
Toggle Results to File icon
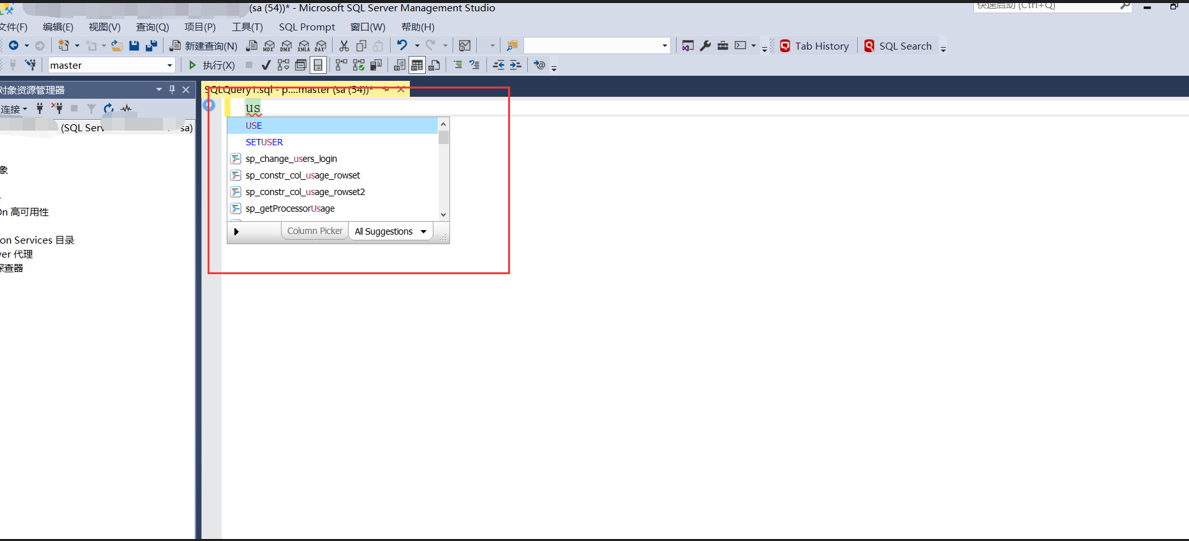pos(435,65)
